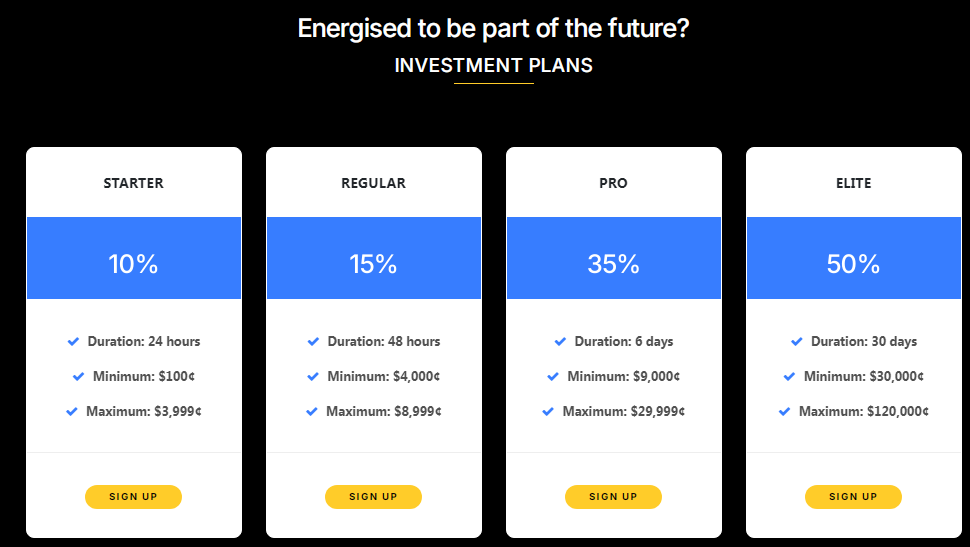Sign up for the Regular plan

click(x=374, y=497)
